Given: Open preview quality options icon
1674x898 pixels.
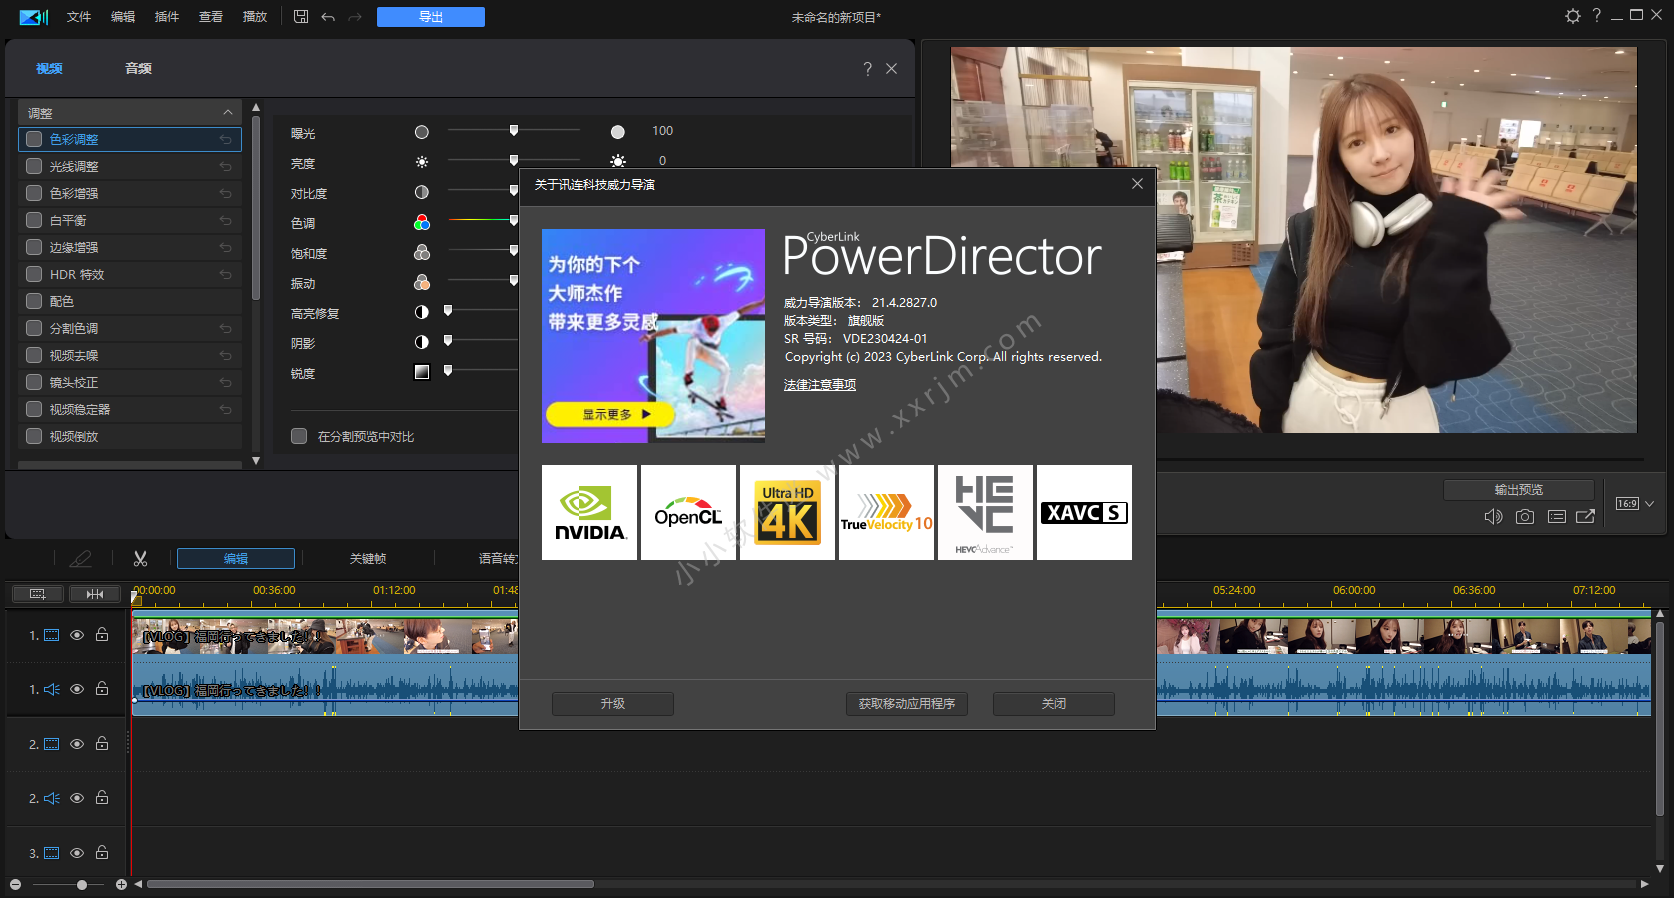Looking at the screenshot, I should (1557, 517).
